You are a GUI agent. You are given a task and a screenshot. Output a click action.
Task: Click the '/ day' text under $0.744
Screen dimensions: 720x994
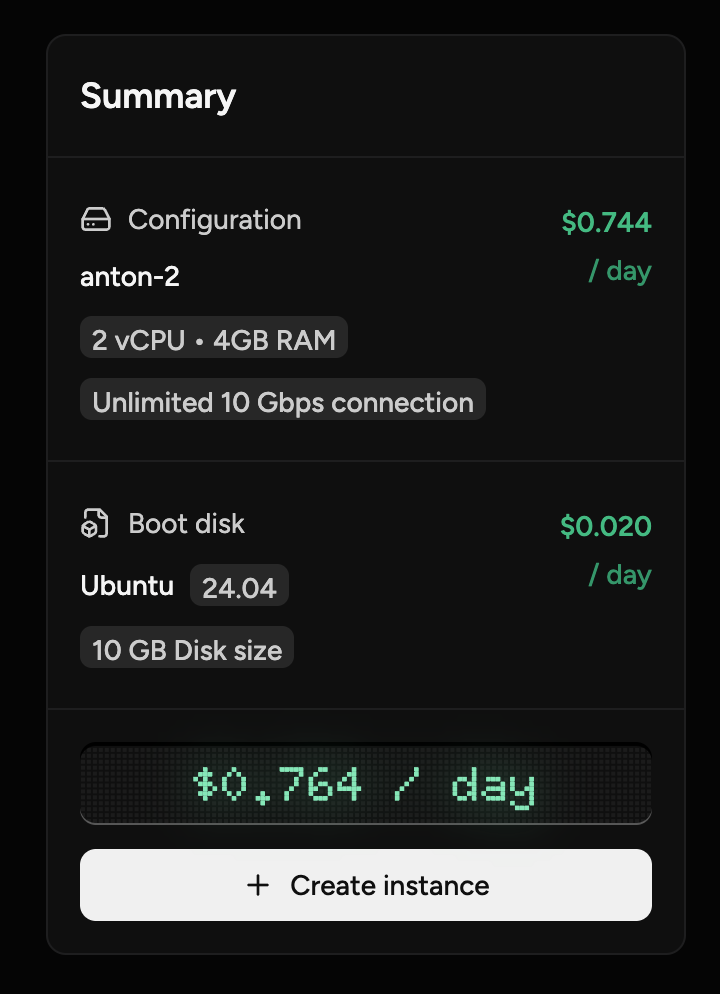pyautogui.click(x=620, y=271)
